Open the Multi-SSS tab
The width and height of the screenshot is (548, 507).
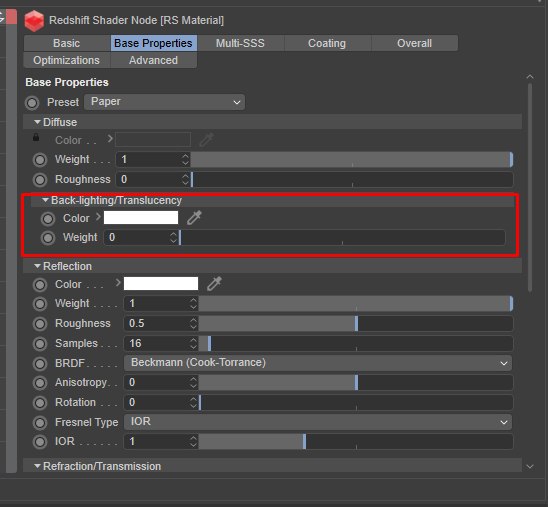[240, 43]
